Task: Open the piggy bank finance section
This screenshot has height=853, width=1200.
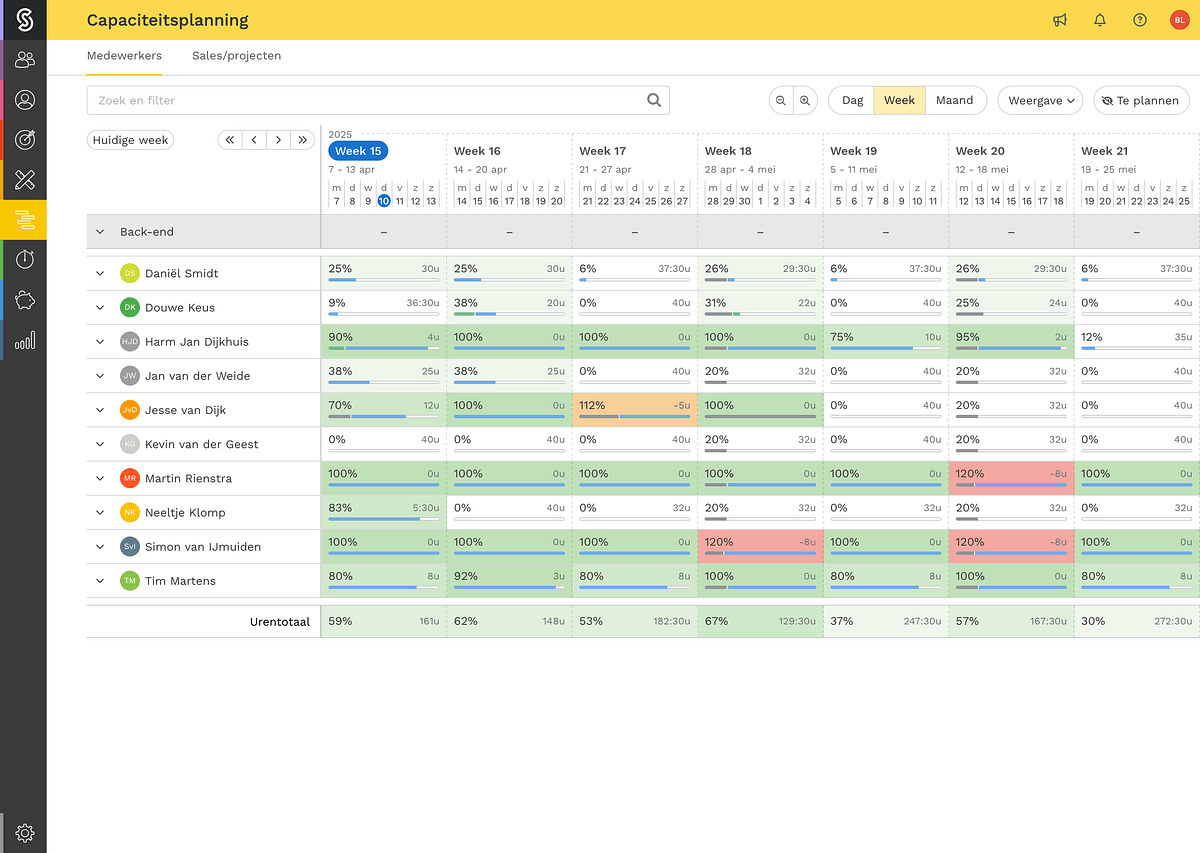Action: [25, 299]
